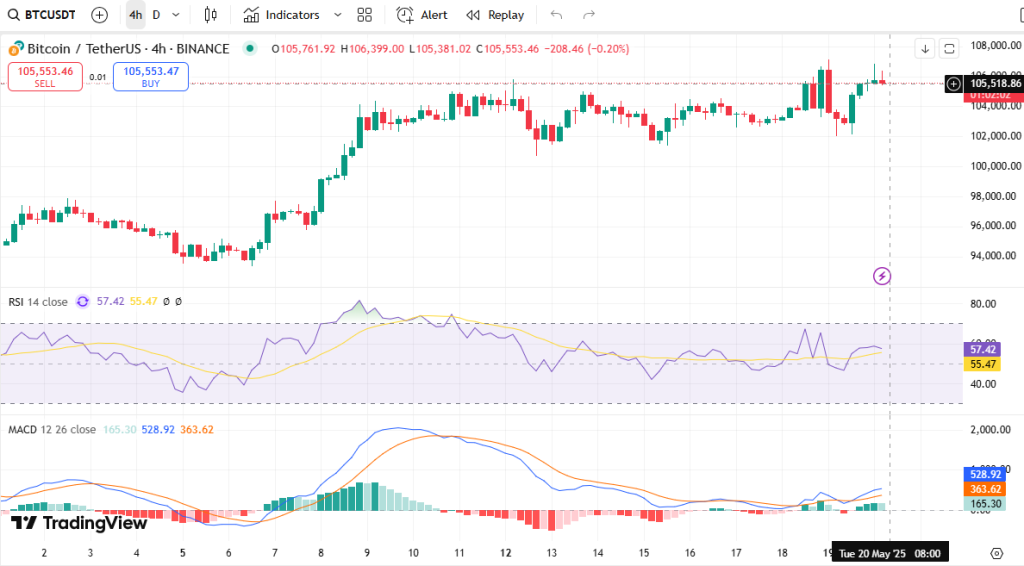Click the redo arrow
1024x566 pixels.
(589, 15)
